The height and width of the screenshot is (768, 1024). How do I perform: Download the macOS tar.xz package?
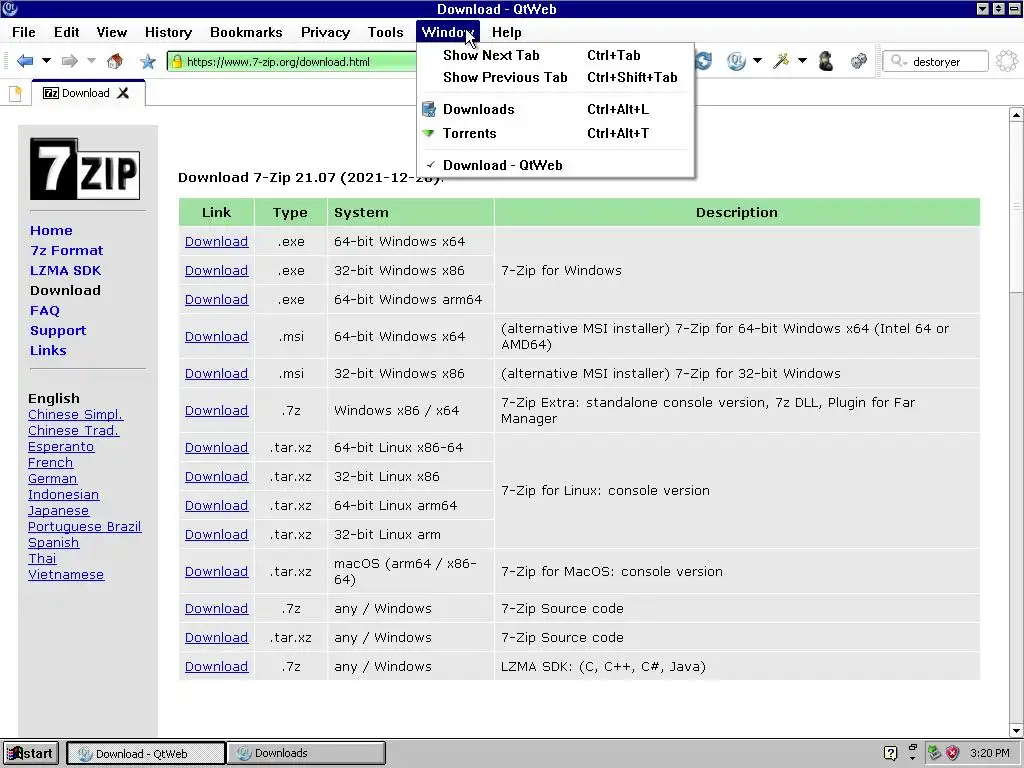216,571
